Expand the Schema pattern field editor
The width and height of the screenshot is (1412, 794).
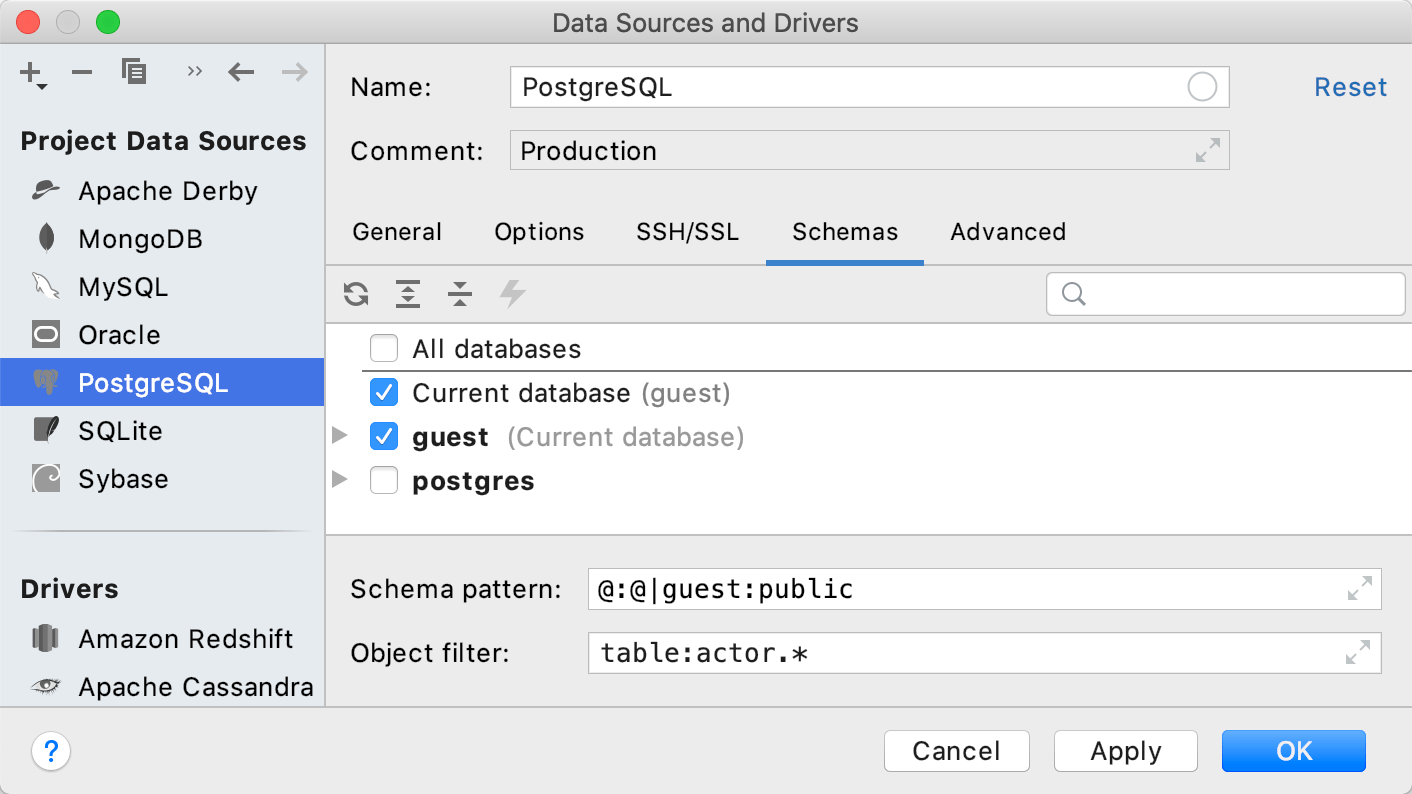(1358, 589)
